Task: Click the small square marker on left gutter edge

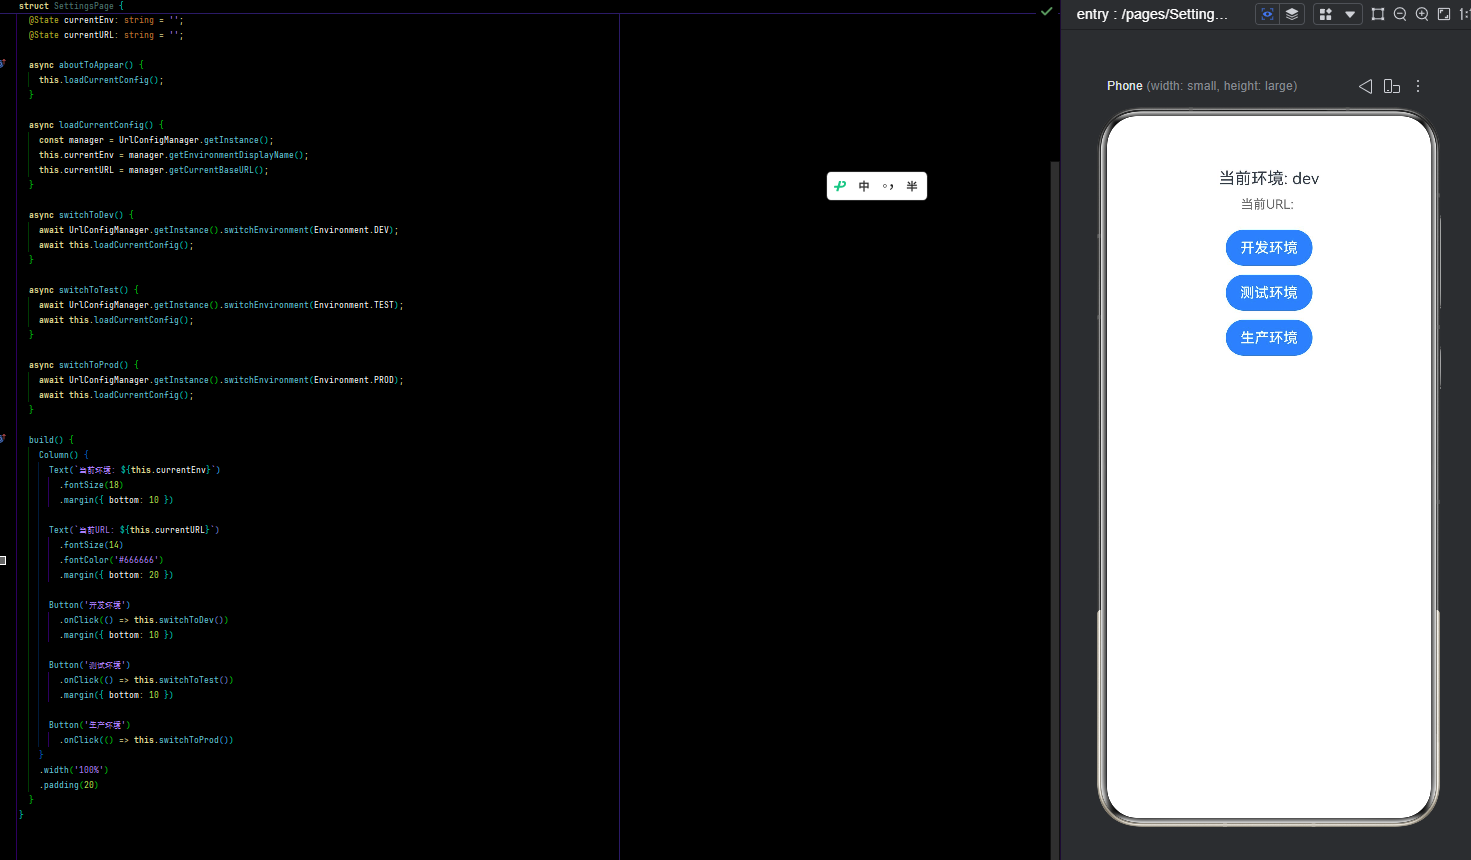Action: click(3, 560)
